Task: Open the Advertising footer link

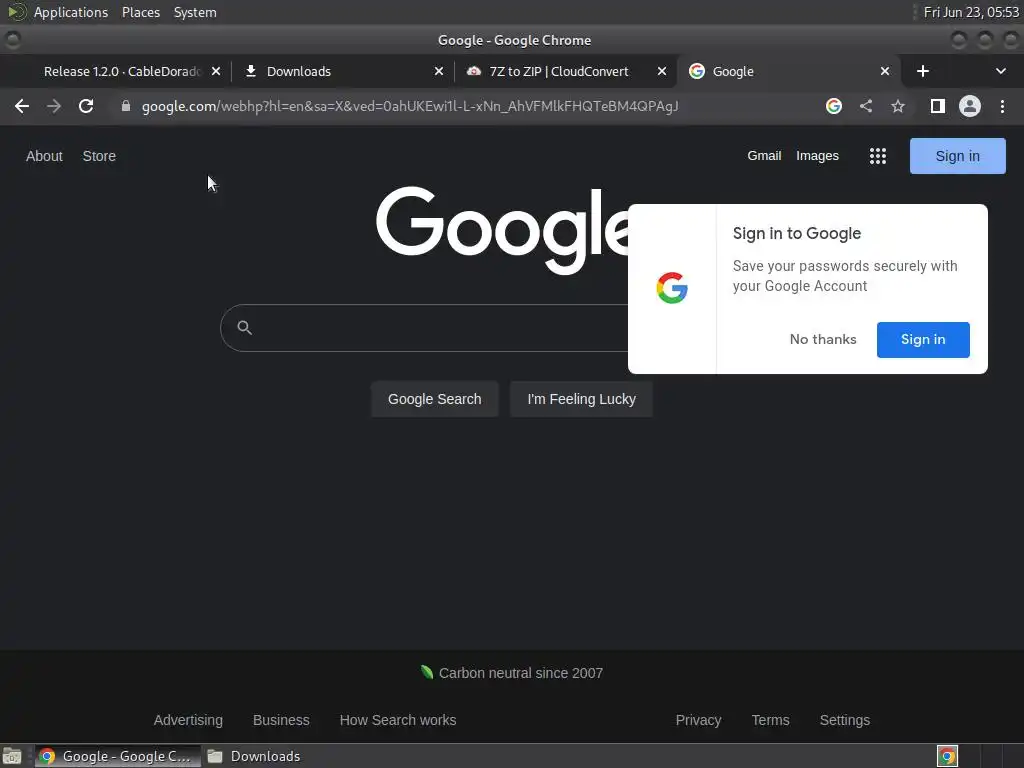Action: [x=188, y=720]
